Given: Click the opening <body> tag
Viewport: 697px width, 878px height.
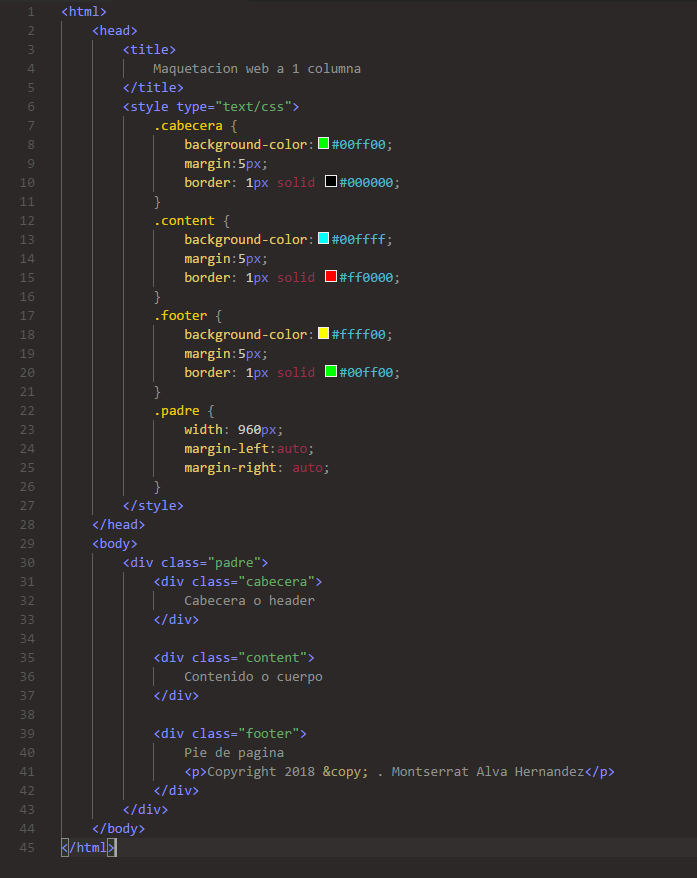Looking at the screenshot, I should coord(115,544).
